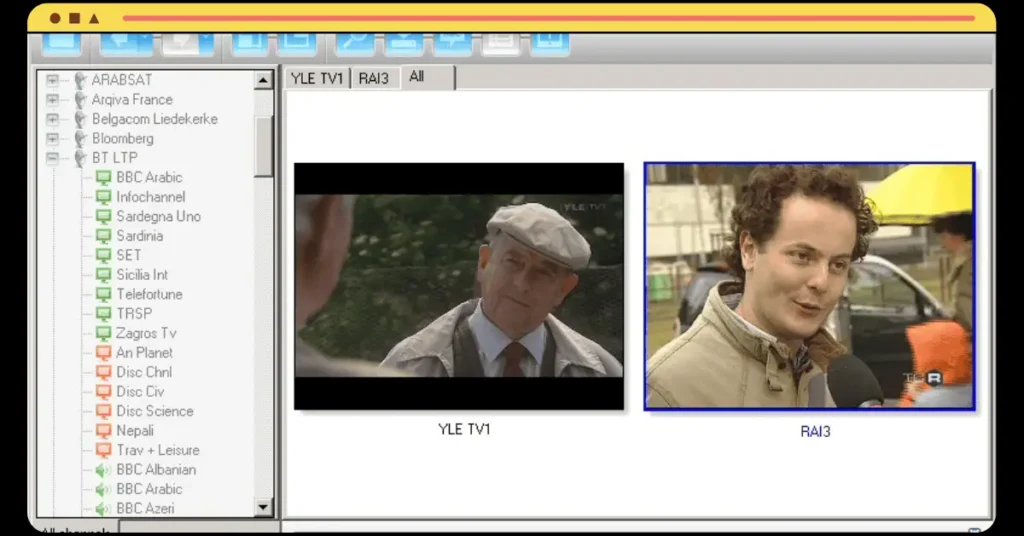This screenshot has height=536, width=1024.
Task: Select 'An Planet' channel name
Action: 144,353
